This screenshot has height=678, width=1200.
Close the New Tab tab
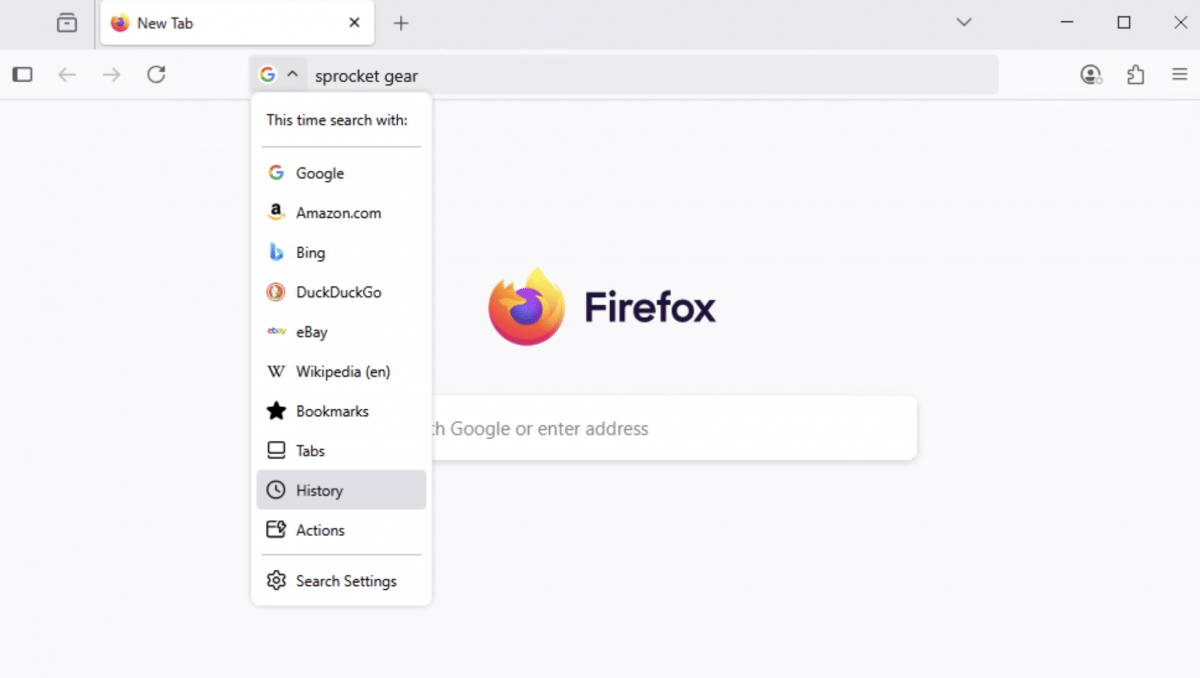[354, 23]
